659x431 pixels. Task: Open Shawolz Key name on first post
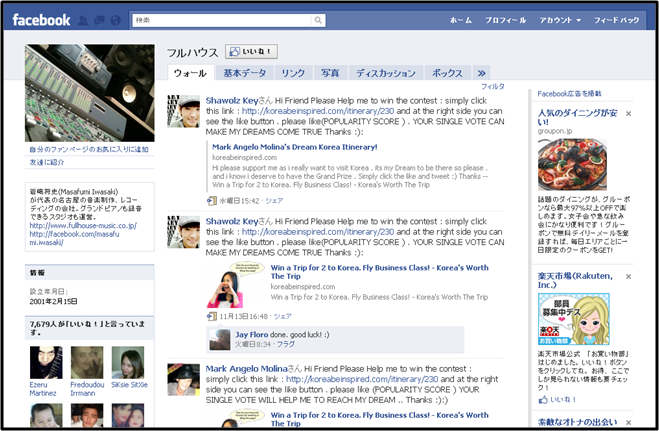point(232,101)
